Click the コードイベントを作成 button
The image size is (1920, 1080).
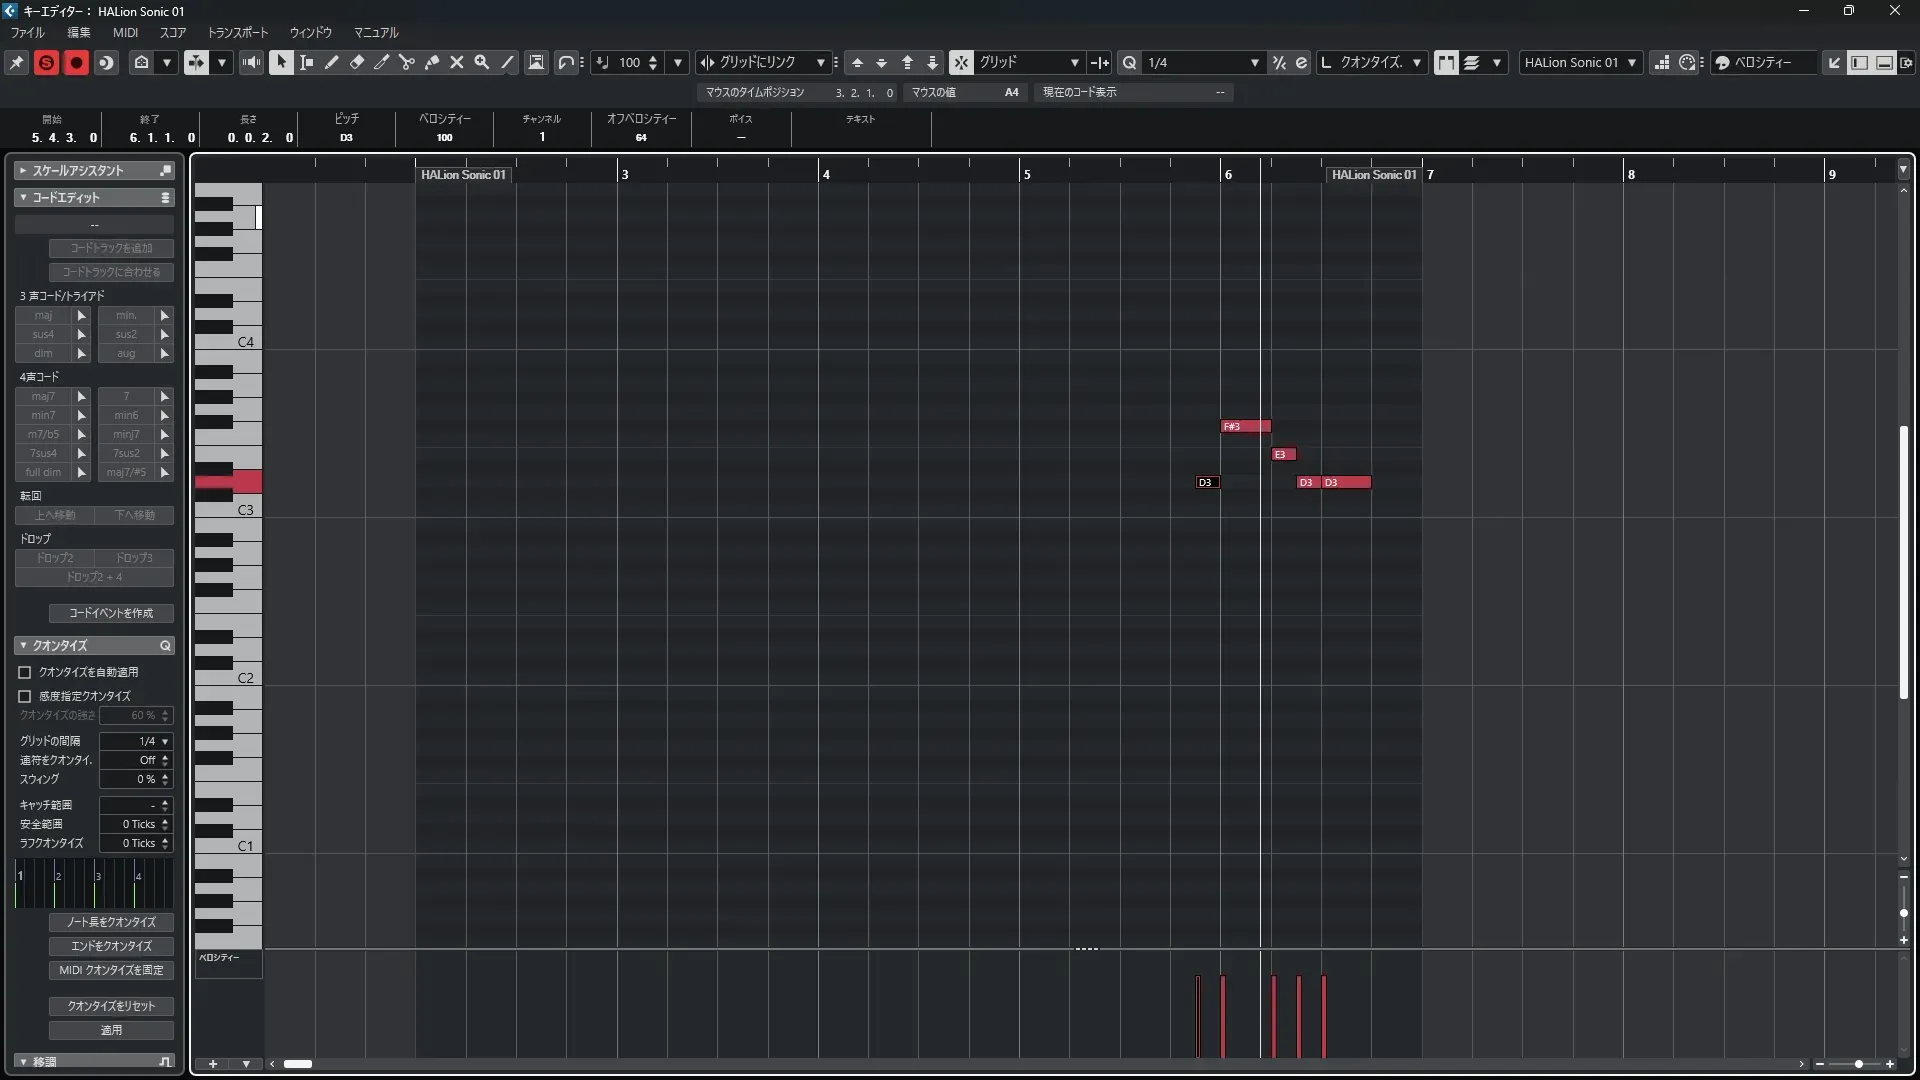pos(111,613)
